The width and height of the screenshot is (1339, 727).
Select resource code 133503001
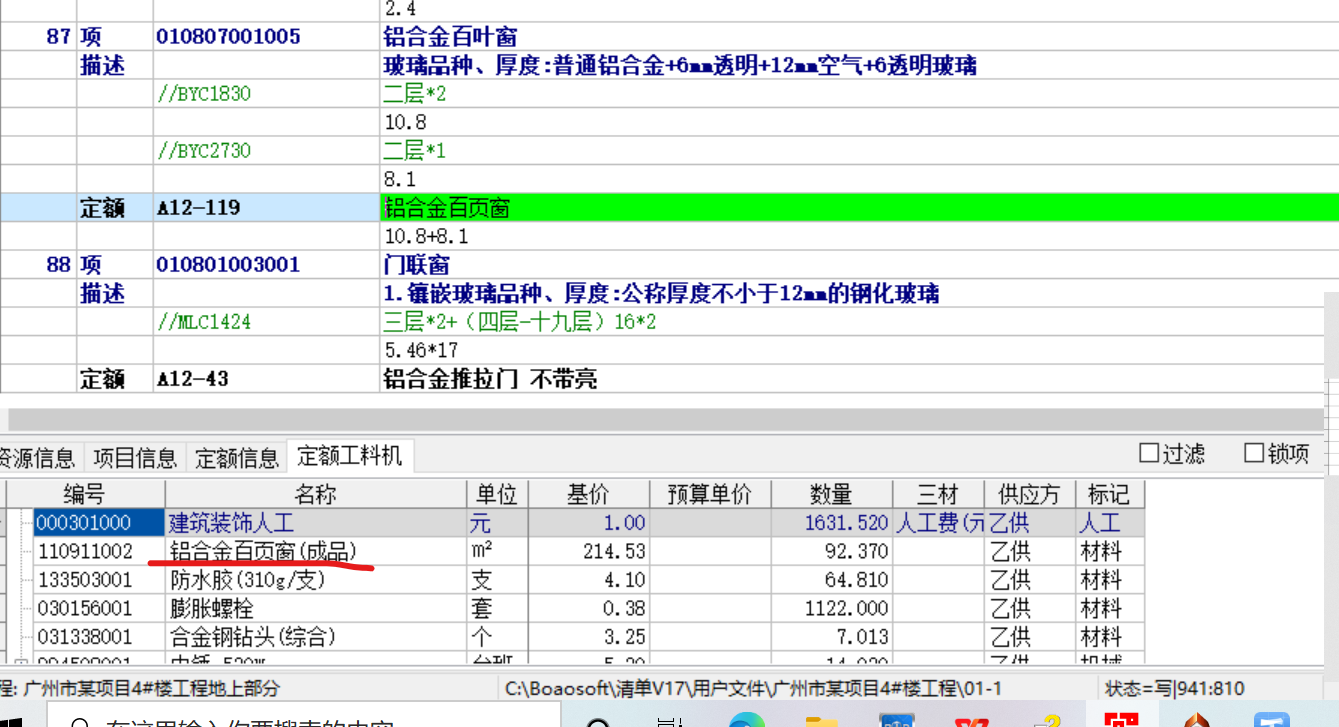pos(98,580)
